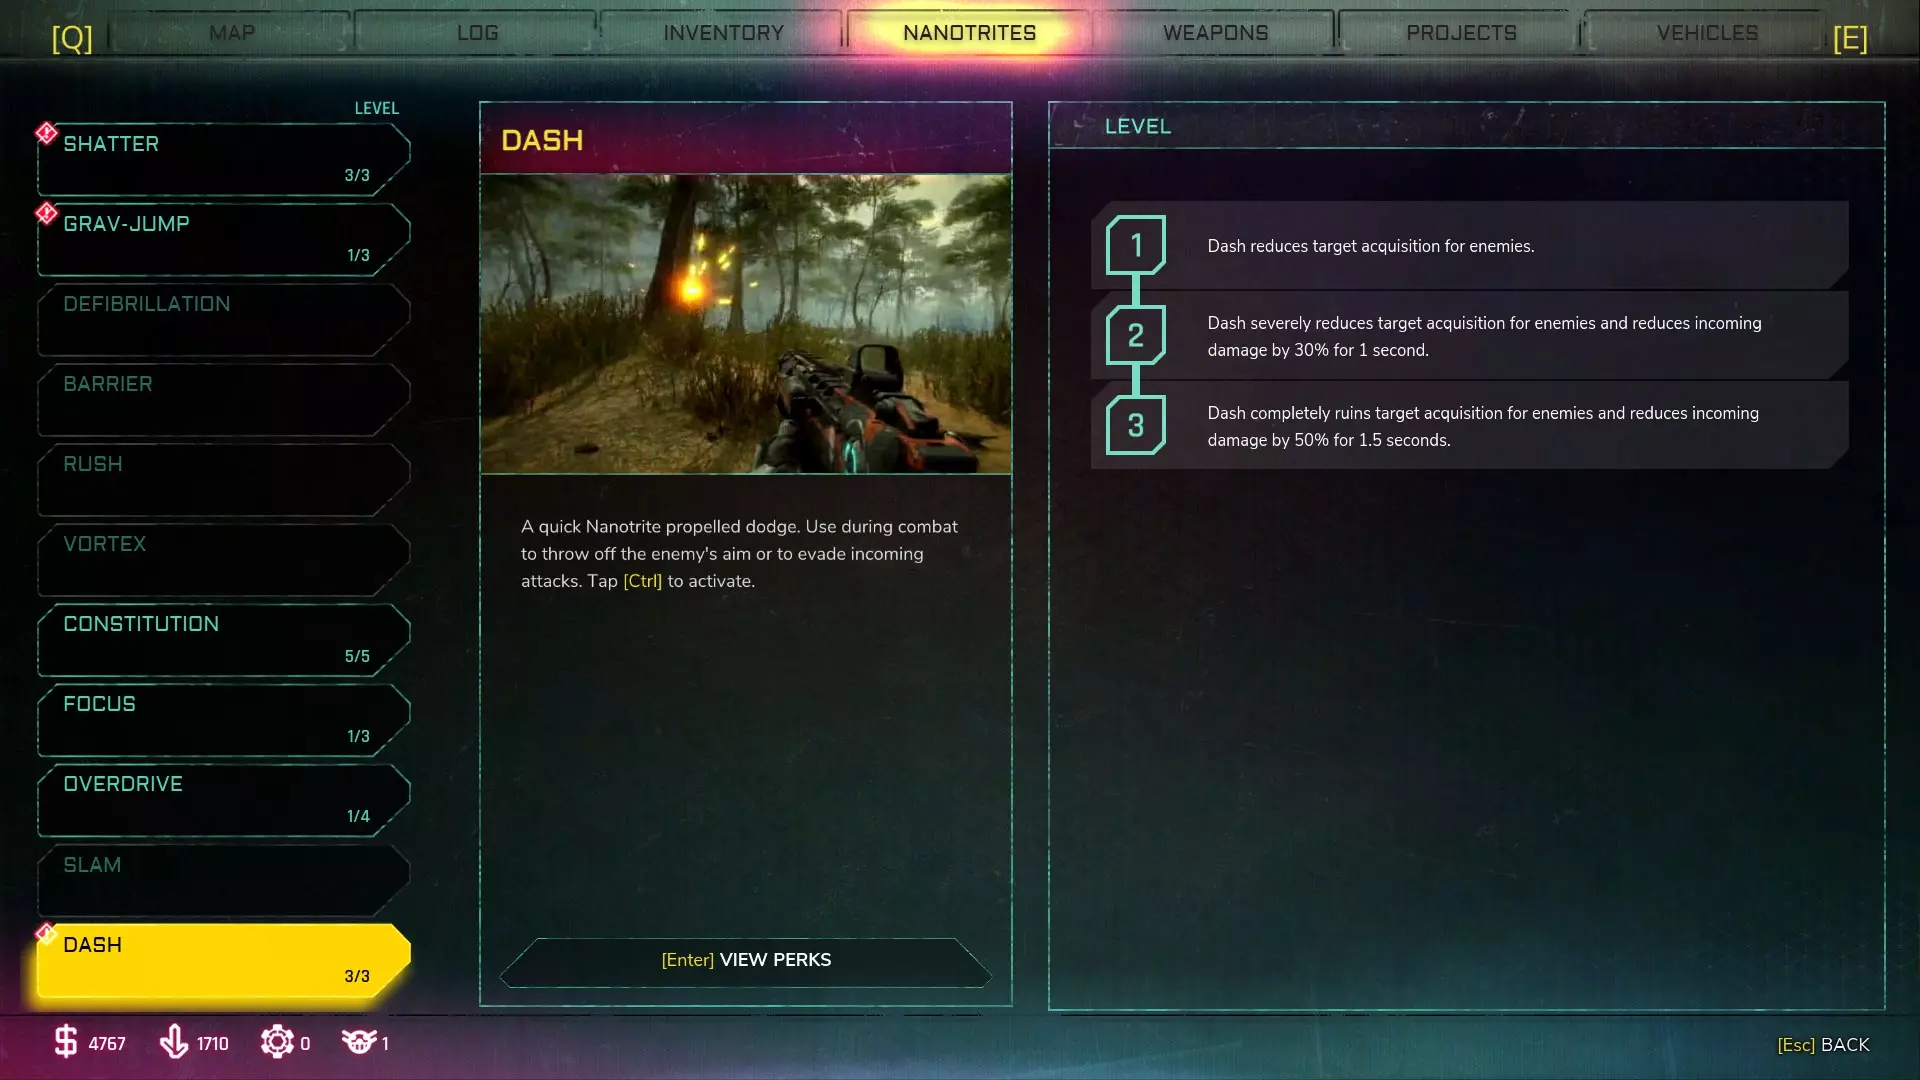Click the Dash gameplay preview image
1920x1080 pixels.
click(746, 324)
